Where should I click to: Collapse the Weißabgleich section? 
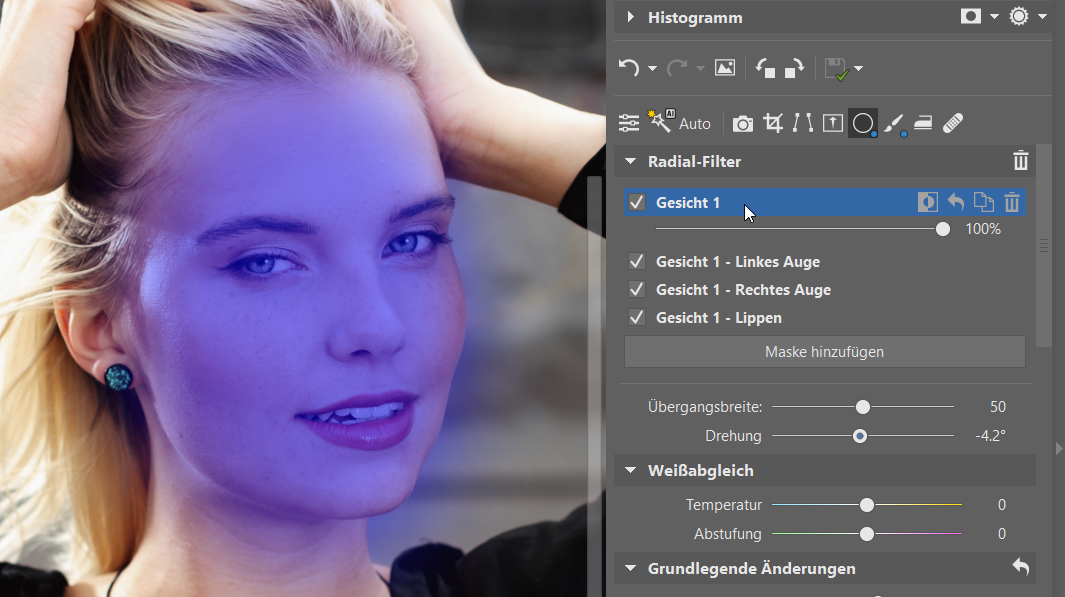(631, 470)
